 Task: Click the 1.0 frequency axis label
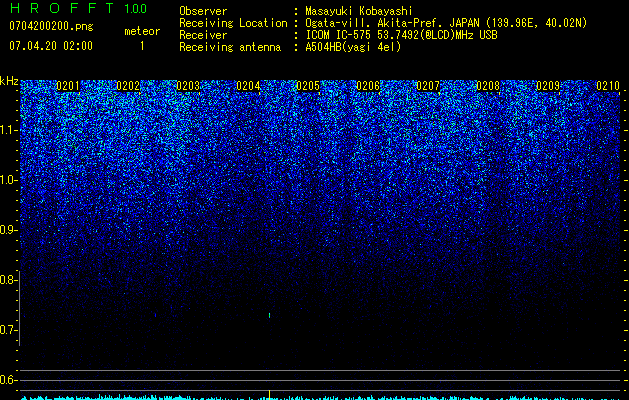point(8,180)
